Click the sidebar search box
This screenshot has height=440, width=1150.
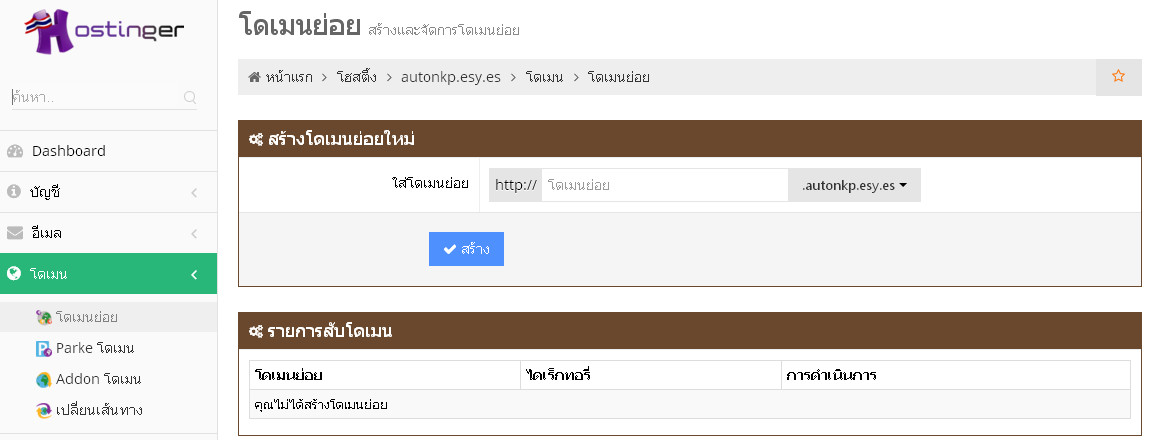(x=95, y=98)
